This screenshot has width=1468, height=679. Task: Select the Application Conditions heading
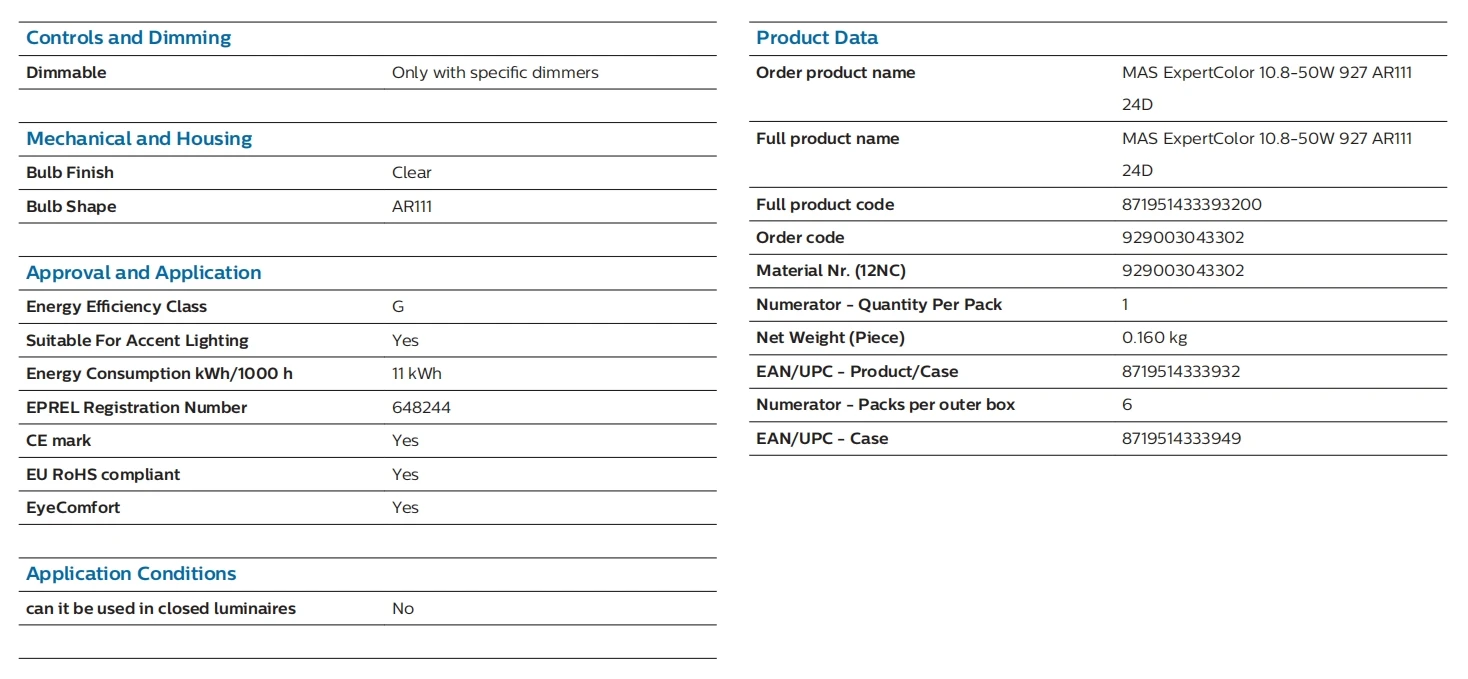pyautogui.click(x=131, y=574)
